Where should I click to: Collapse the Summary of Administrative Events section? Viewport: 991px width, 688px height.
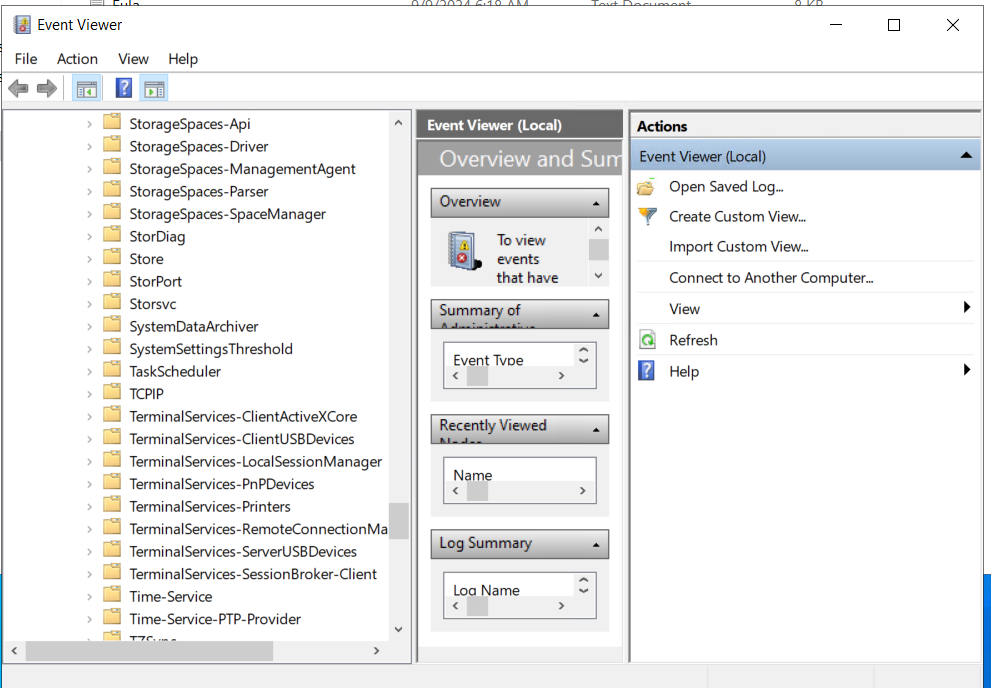coord(596,315)
